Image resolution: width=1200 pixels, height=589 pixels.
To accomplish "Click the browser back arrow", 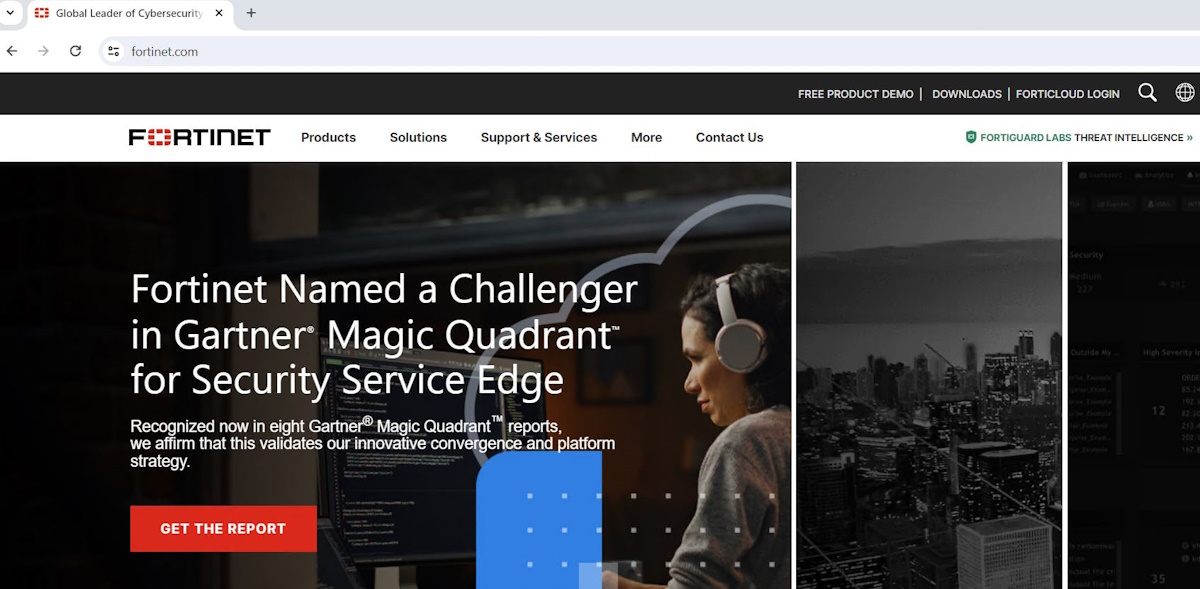I will click(x=12, y=51).
